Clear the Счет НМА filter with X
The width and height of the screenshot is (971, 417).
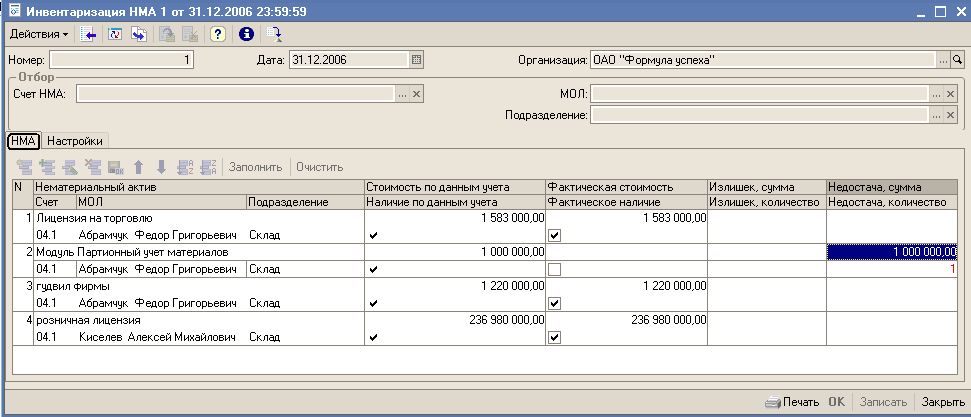417,93
